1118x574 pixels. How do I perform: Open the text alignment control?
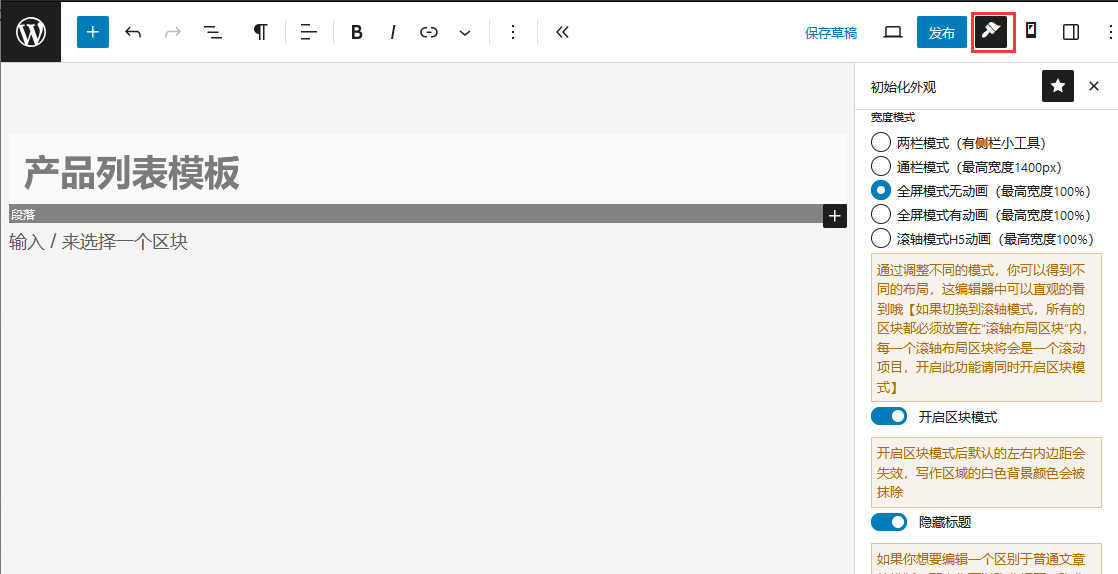(308, 32)
